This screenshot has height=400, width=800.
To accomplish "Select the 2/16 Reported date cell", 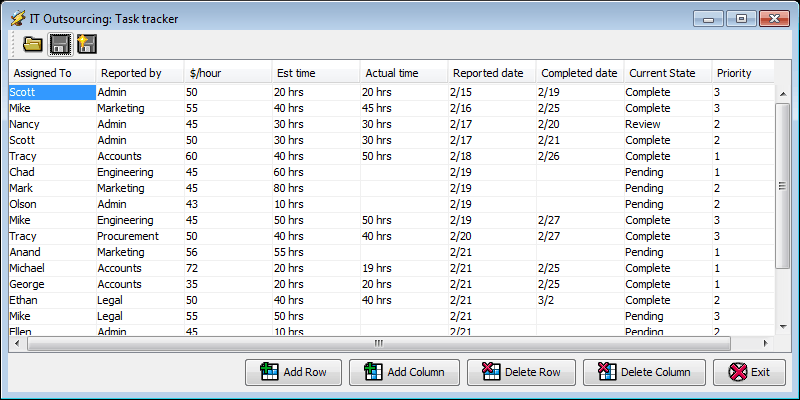I will (492, 108).
